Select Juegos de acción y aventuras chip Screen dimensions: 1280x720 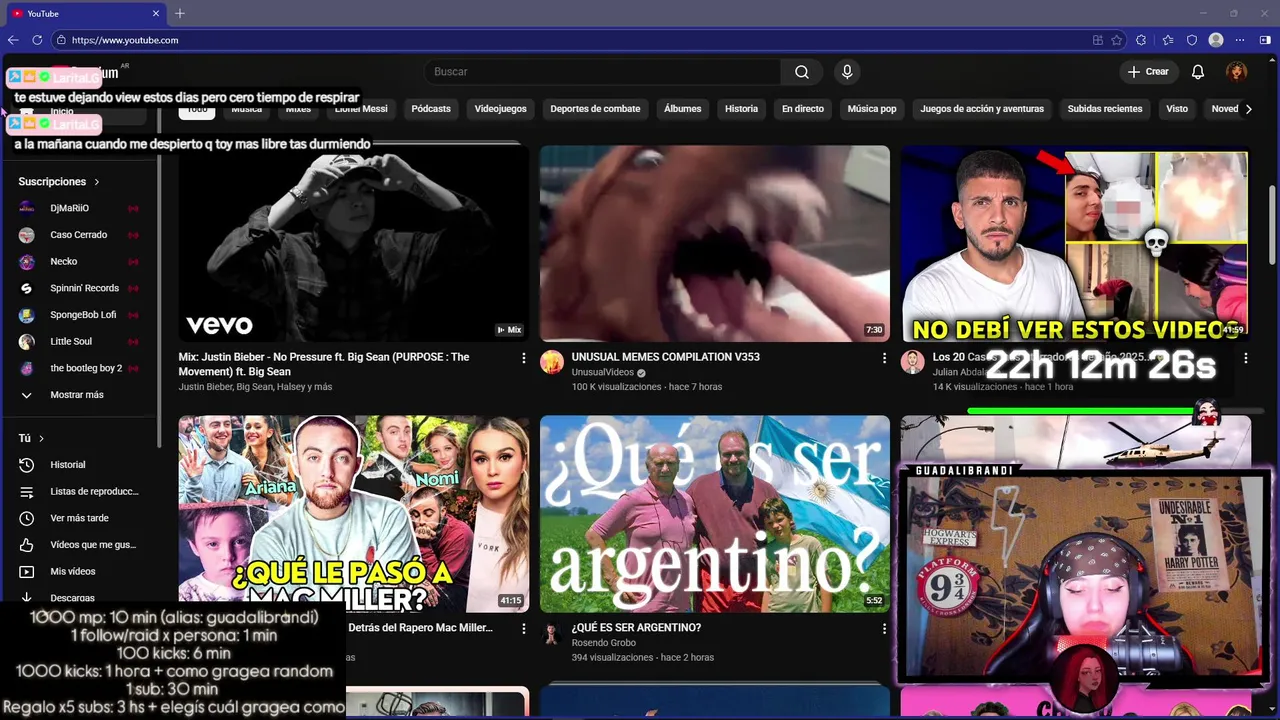coord(982,109)
